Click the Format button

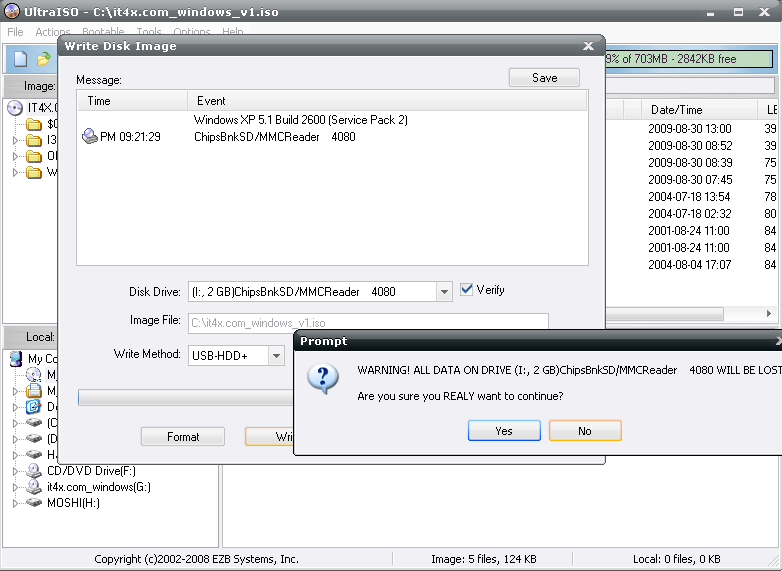183,437
